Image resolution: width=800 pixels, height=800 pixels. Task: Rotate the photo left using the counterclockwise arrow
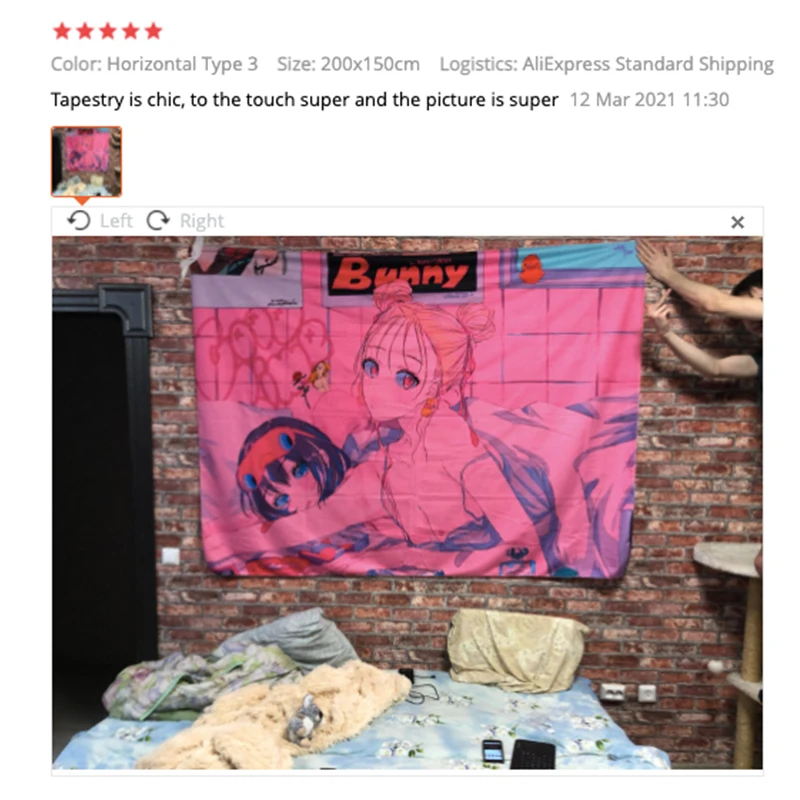pyautogui.click(x=79, y=221)
